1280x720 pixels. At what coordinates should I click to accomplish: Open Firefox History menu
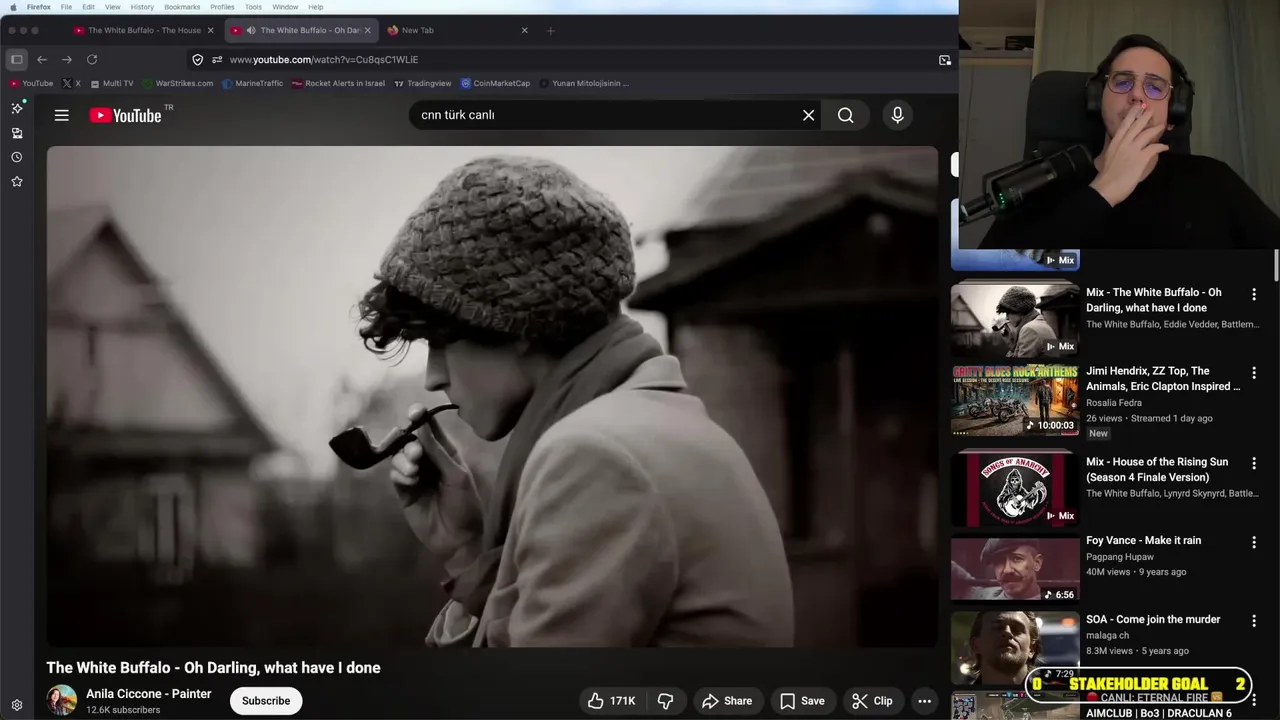(142, 7)
